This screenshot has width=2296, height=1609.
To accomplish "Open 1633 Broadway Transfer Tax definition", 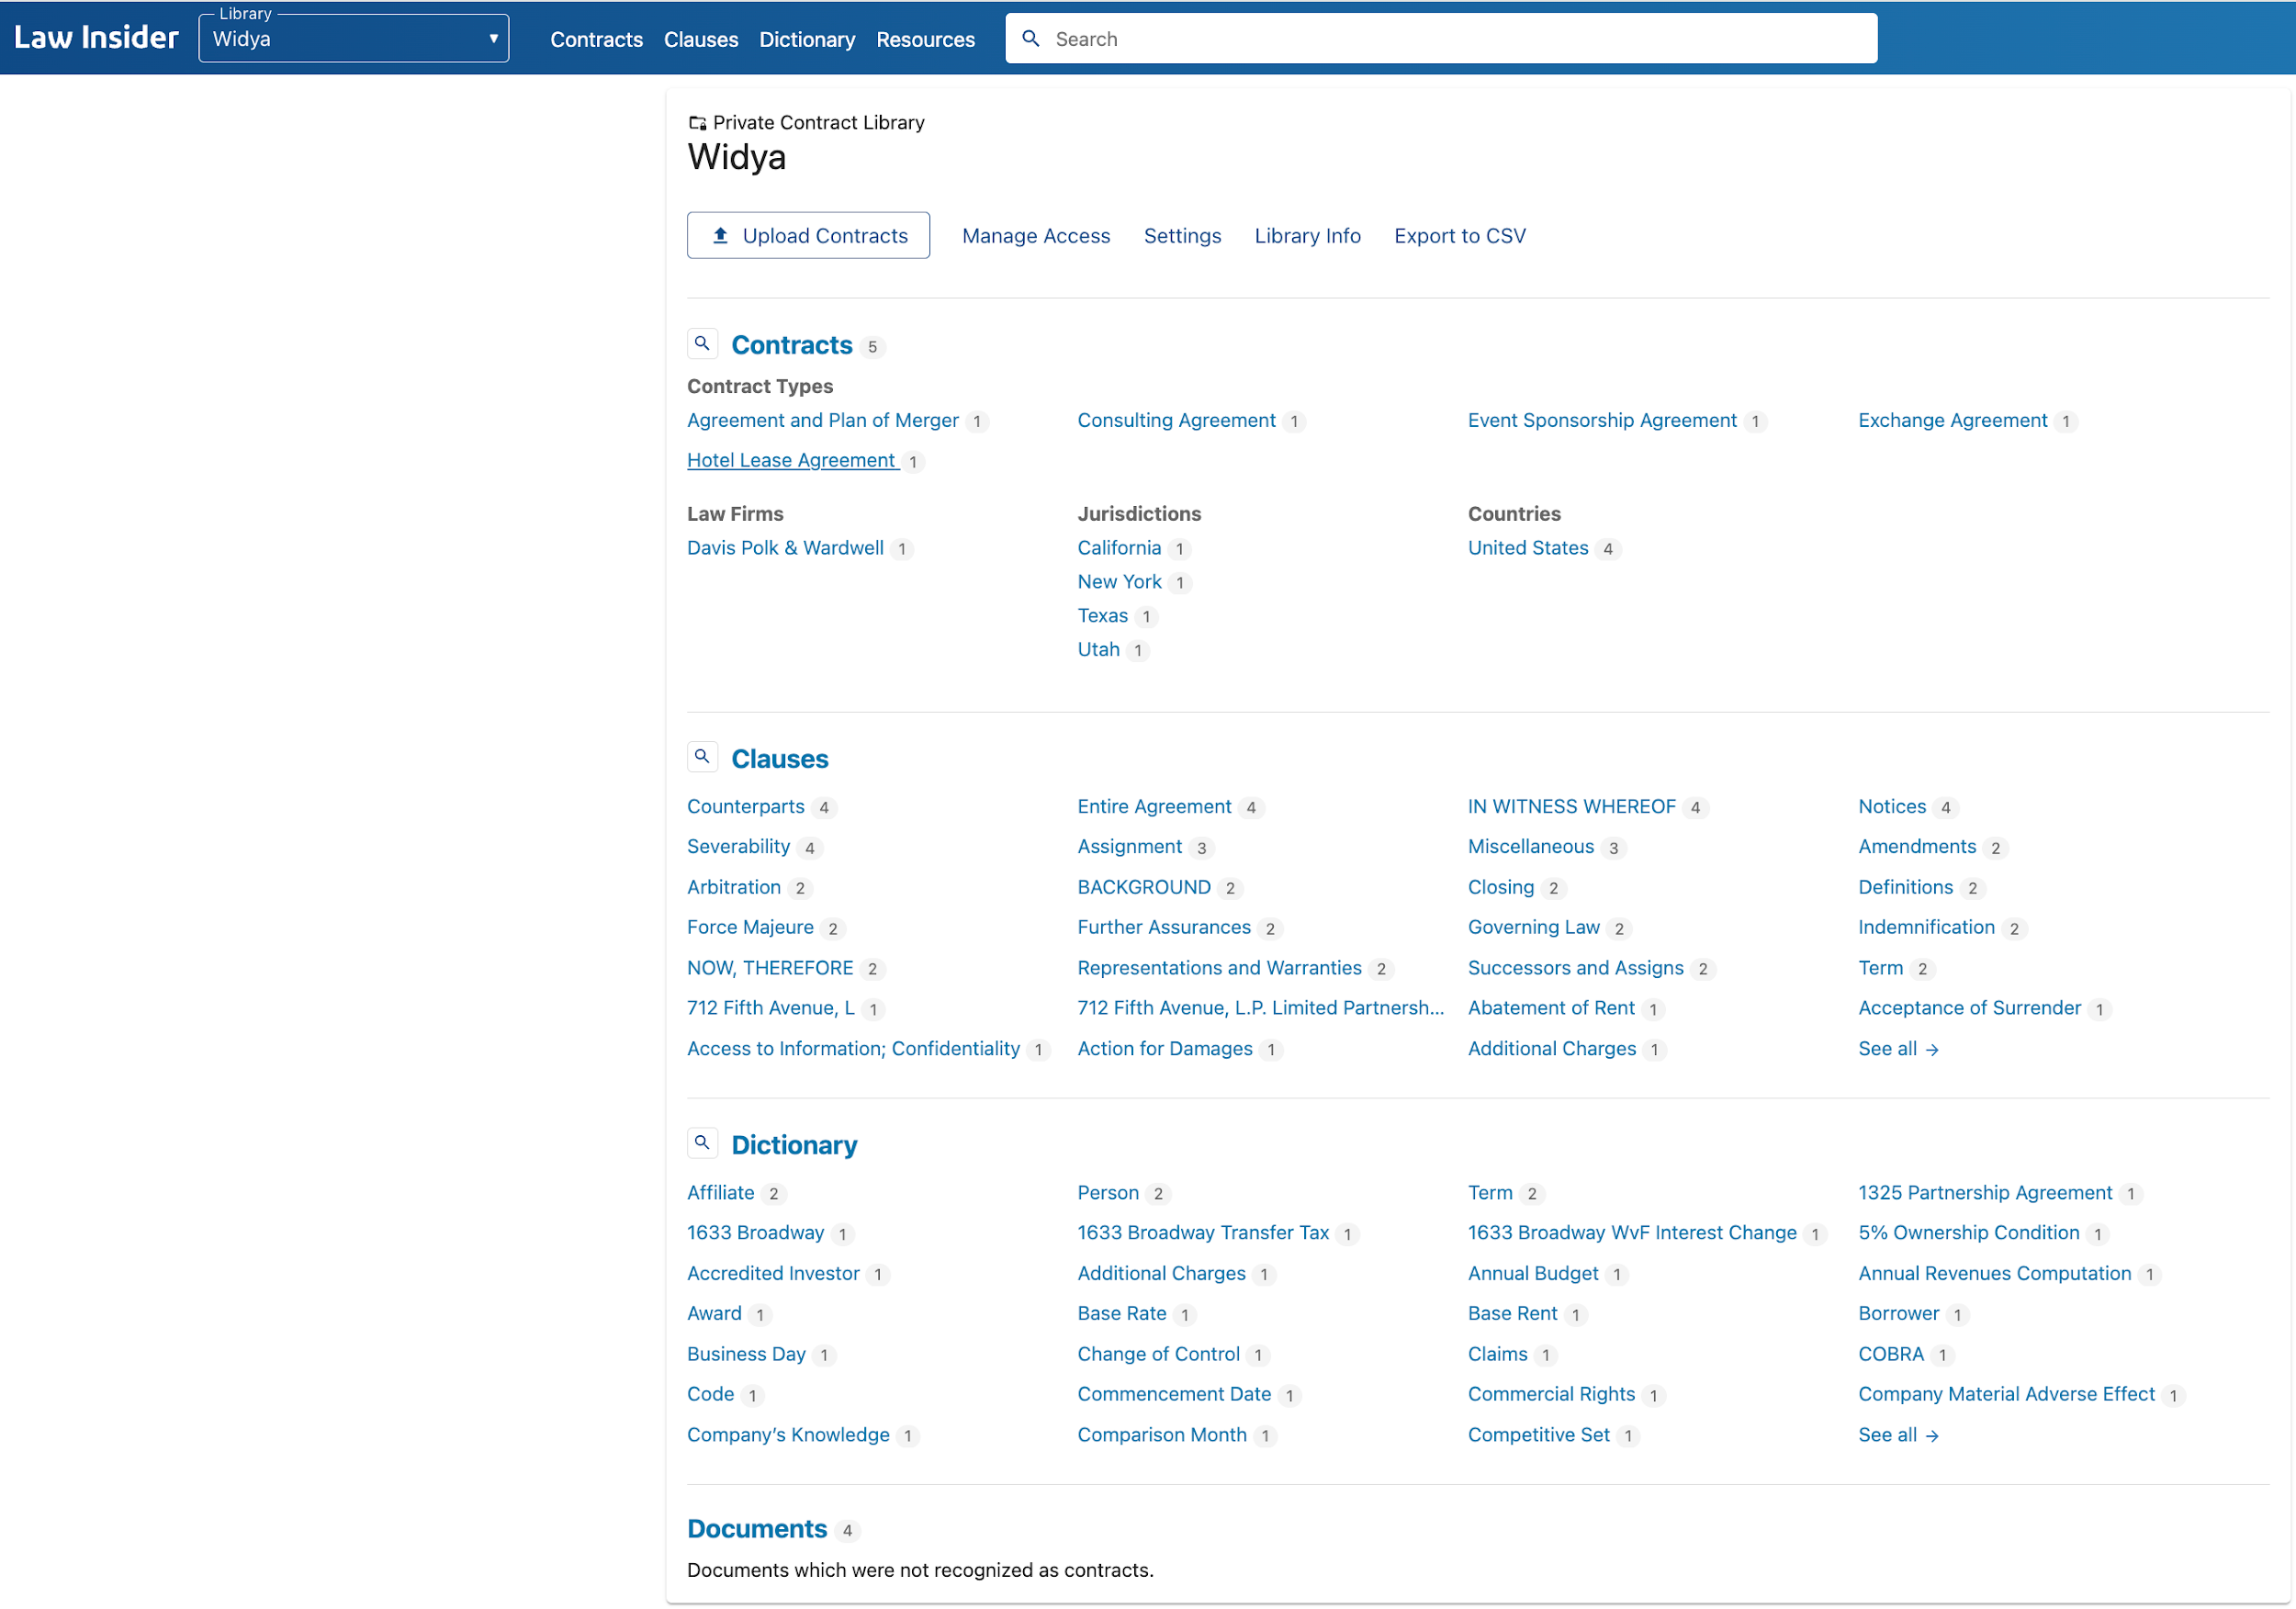I will (1203, 1233).
